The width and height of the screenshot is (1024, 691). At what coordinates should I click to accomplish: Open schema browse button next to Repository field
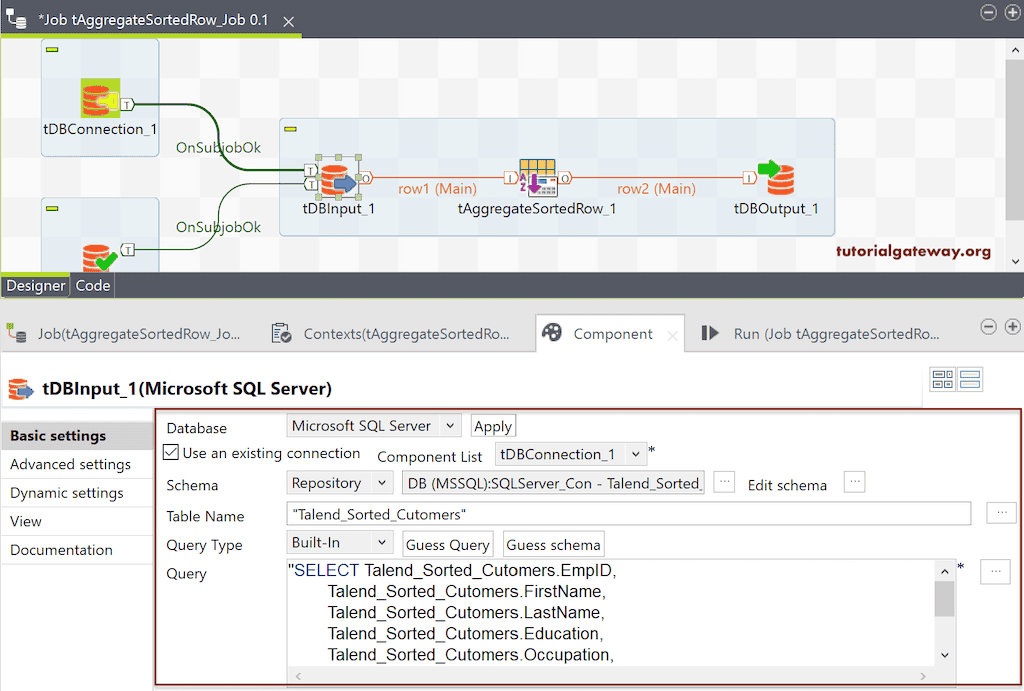coord(724,483)
